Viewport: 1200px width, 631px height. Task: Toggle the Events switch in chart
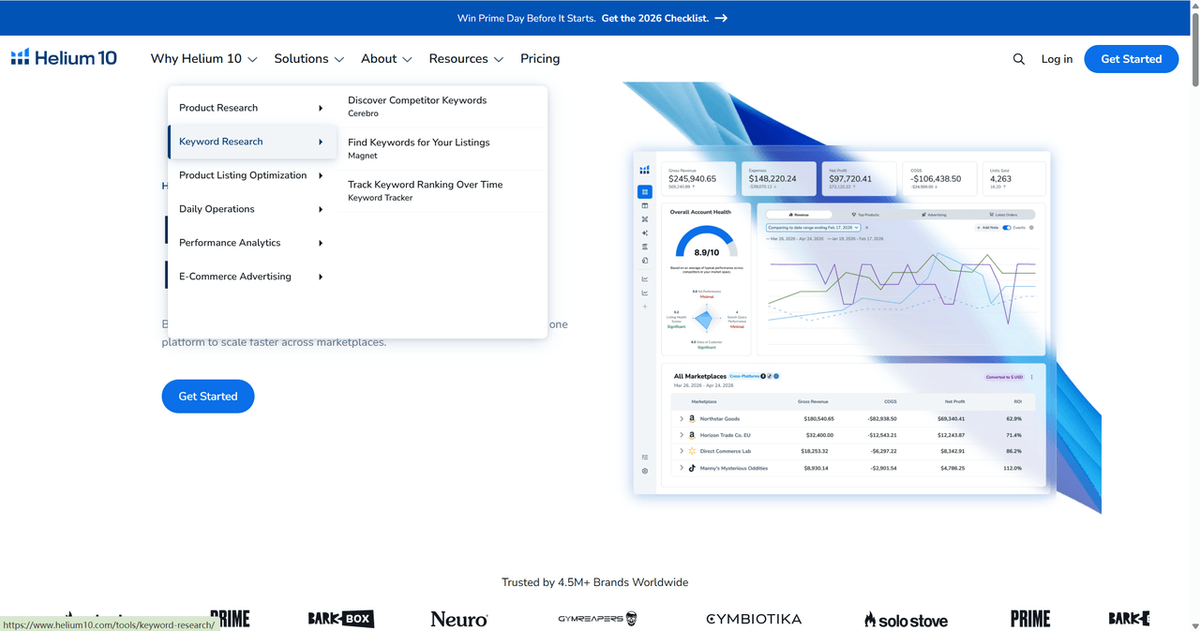[x=1007, y=228]
